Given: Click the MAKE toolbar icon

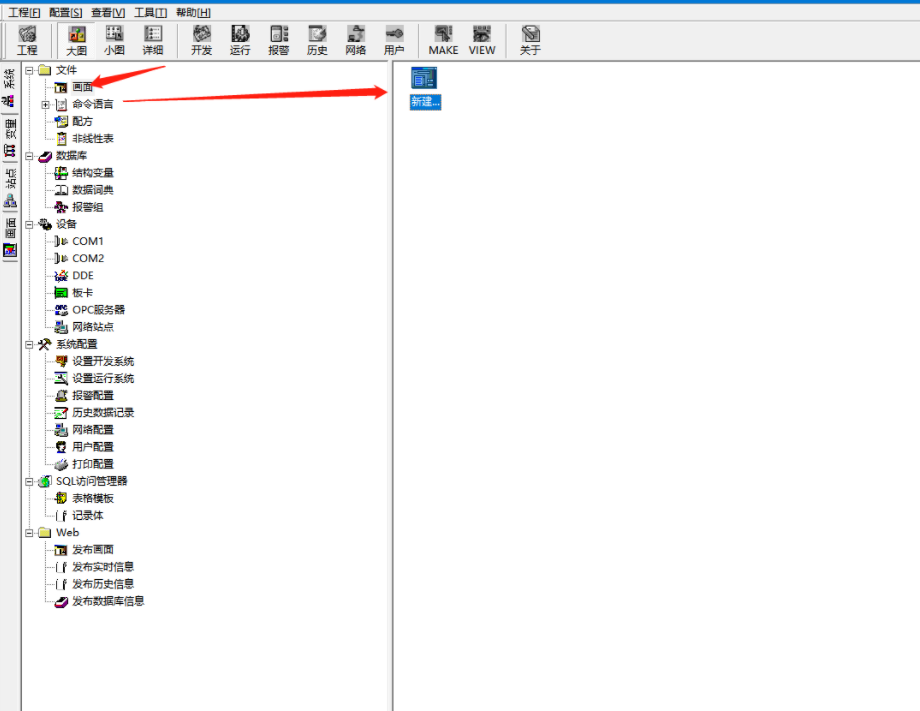Looking at the screenshot, I should 443,40.
